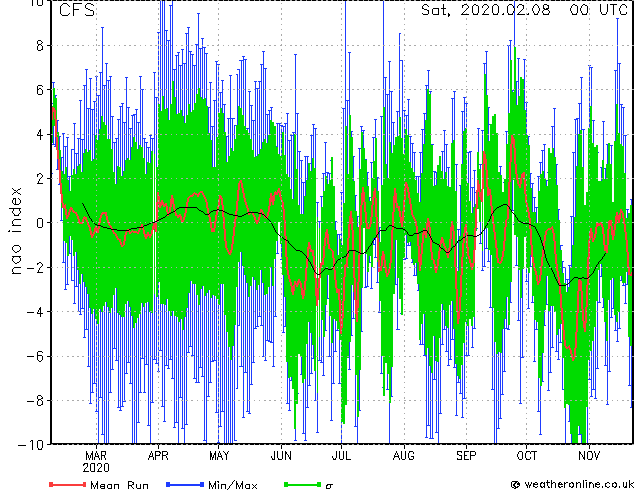The image size is (634, 490).
Task: Click the y-axis value 0
Action: [40, 223]
